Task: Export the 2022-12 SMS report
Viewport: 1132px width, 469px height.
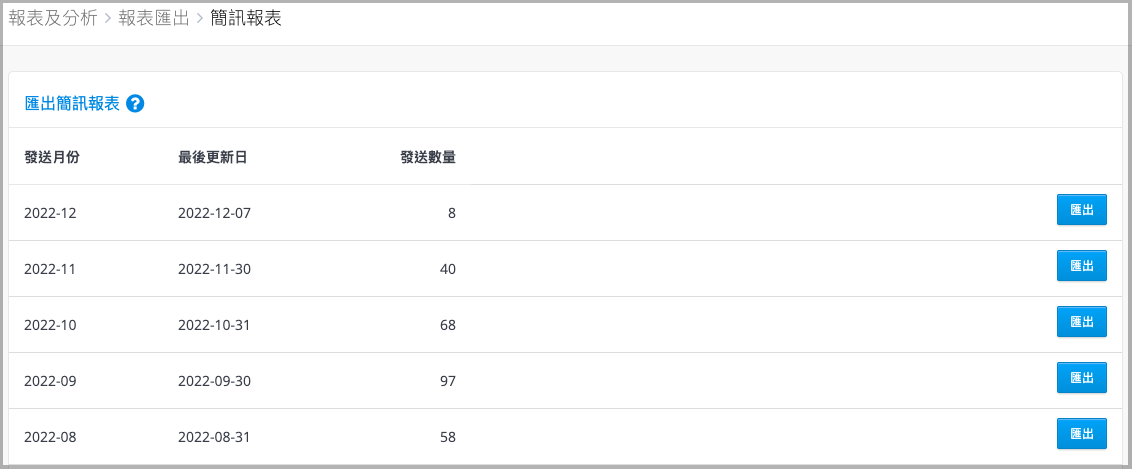Action: pyautogui.click(x=1081, y=210)
